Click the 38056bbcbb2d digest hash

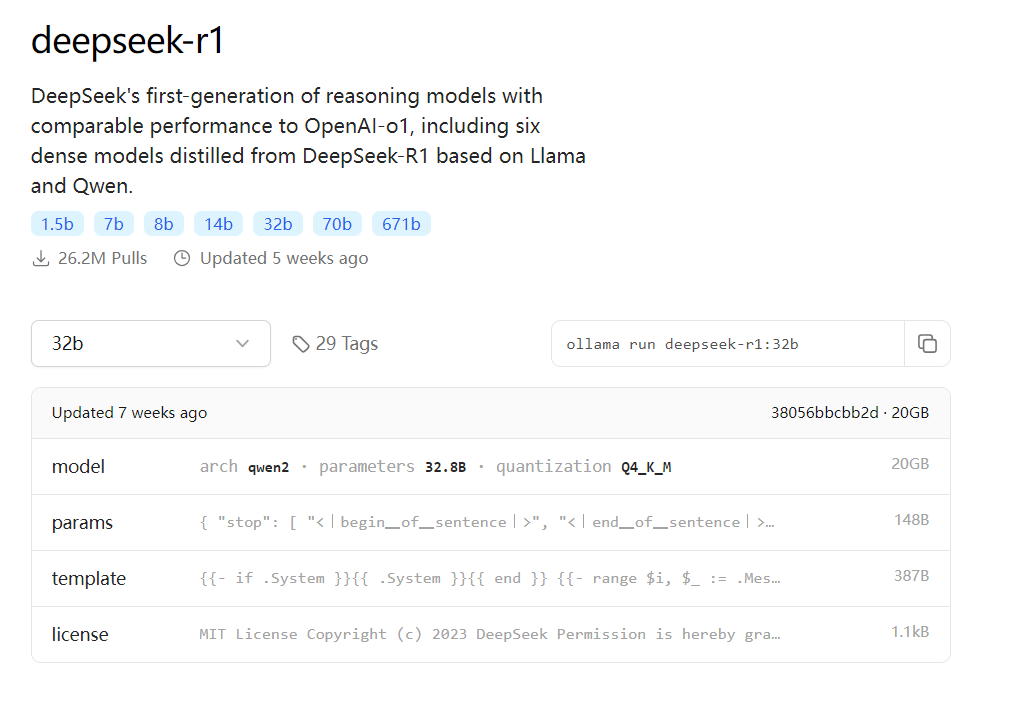pyautogui.click(x=825, y=413)
